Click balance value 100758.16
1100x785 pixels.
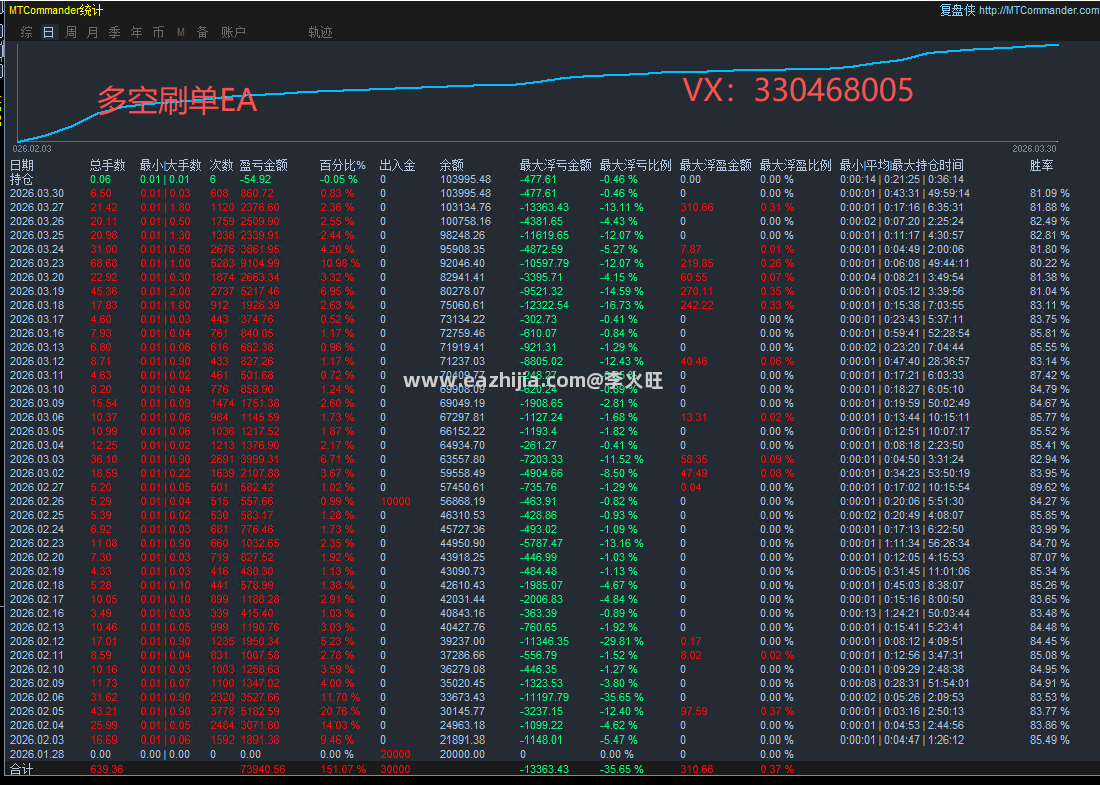465,222
